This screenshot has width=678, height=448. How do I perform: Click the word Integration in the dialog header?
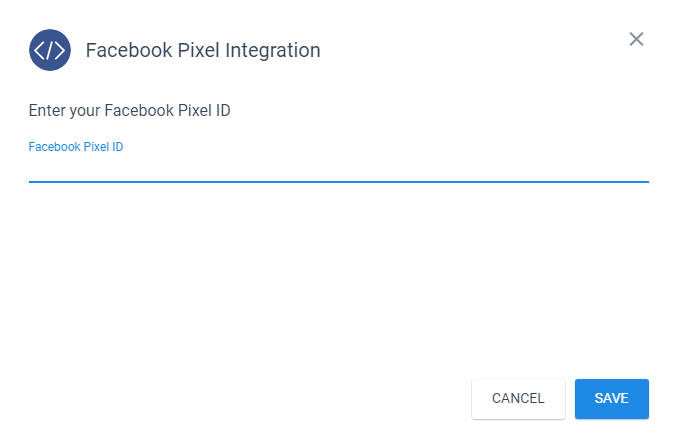273,51
